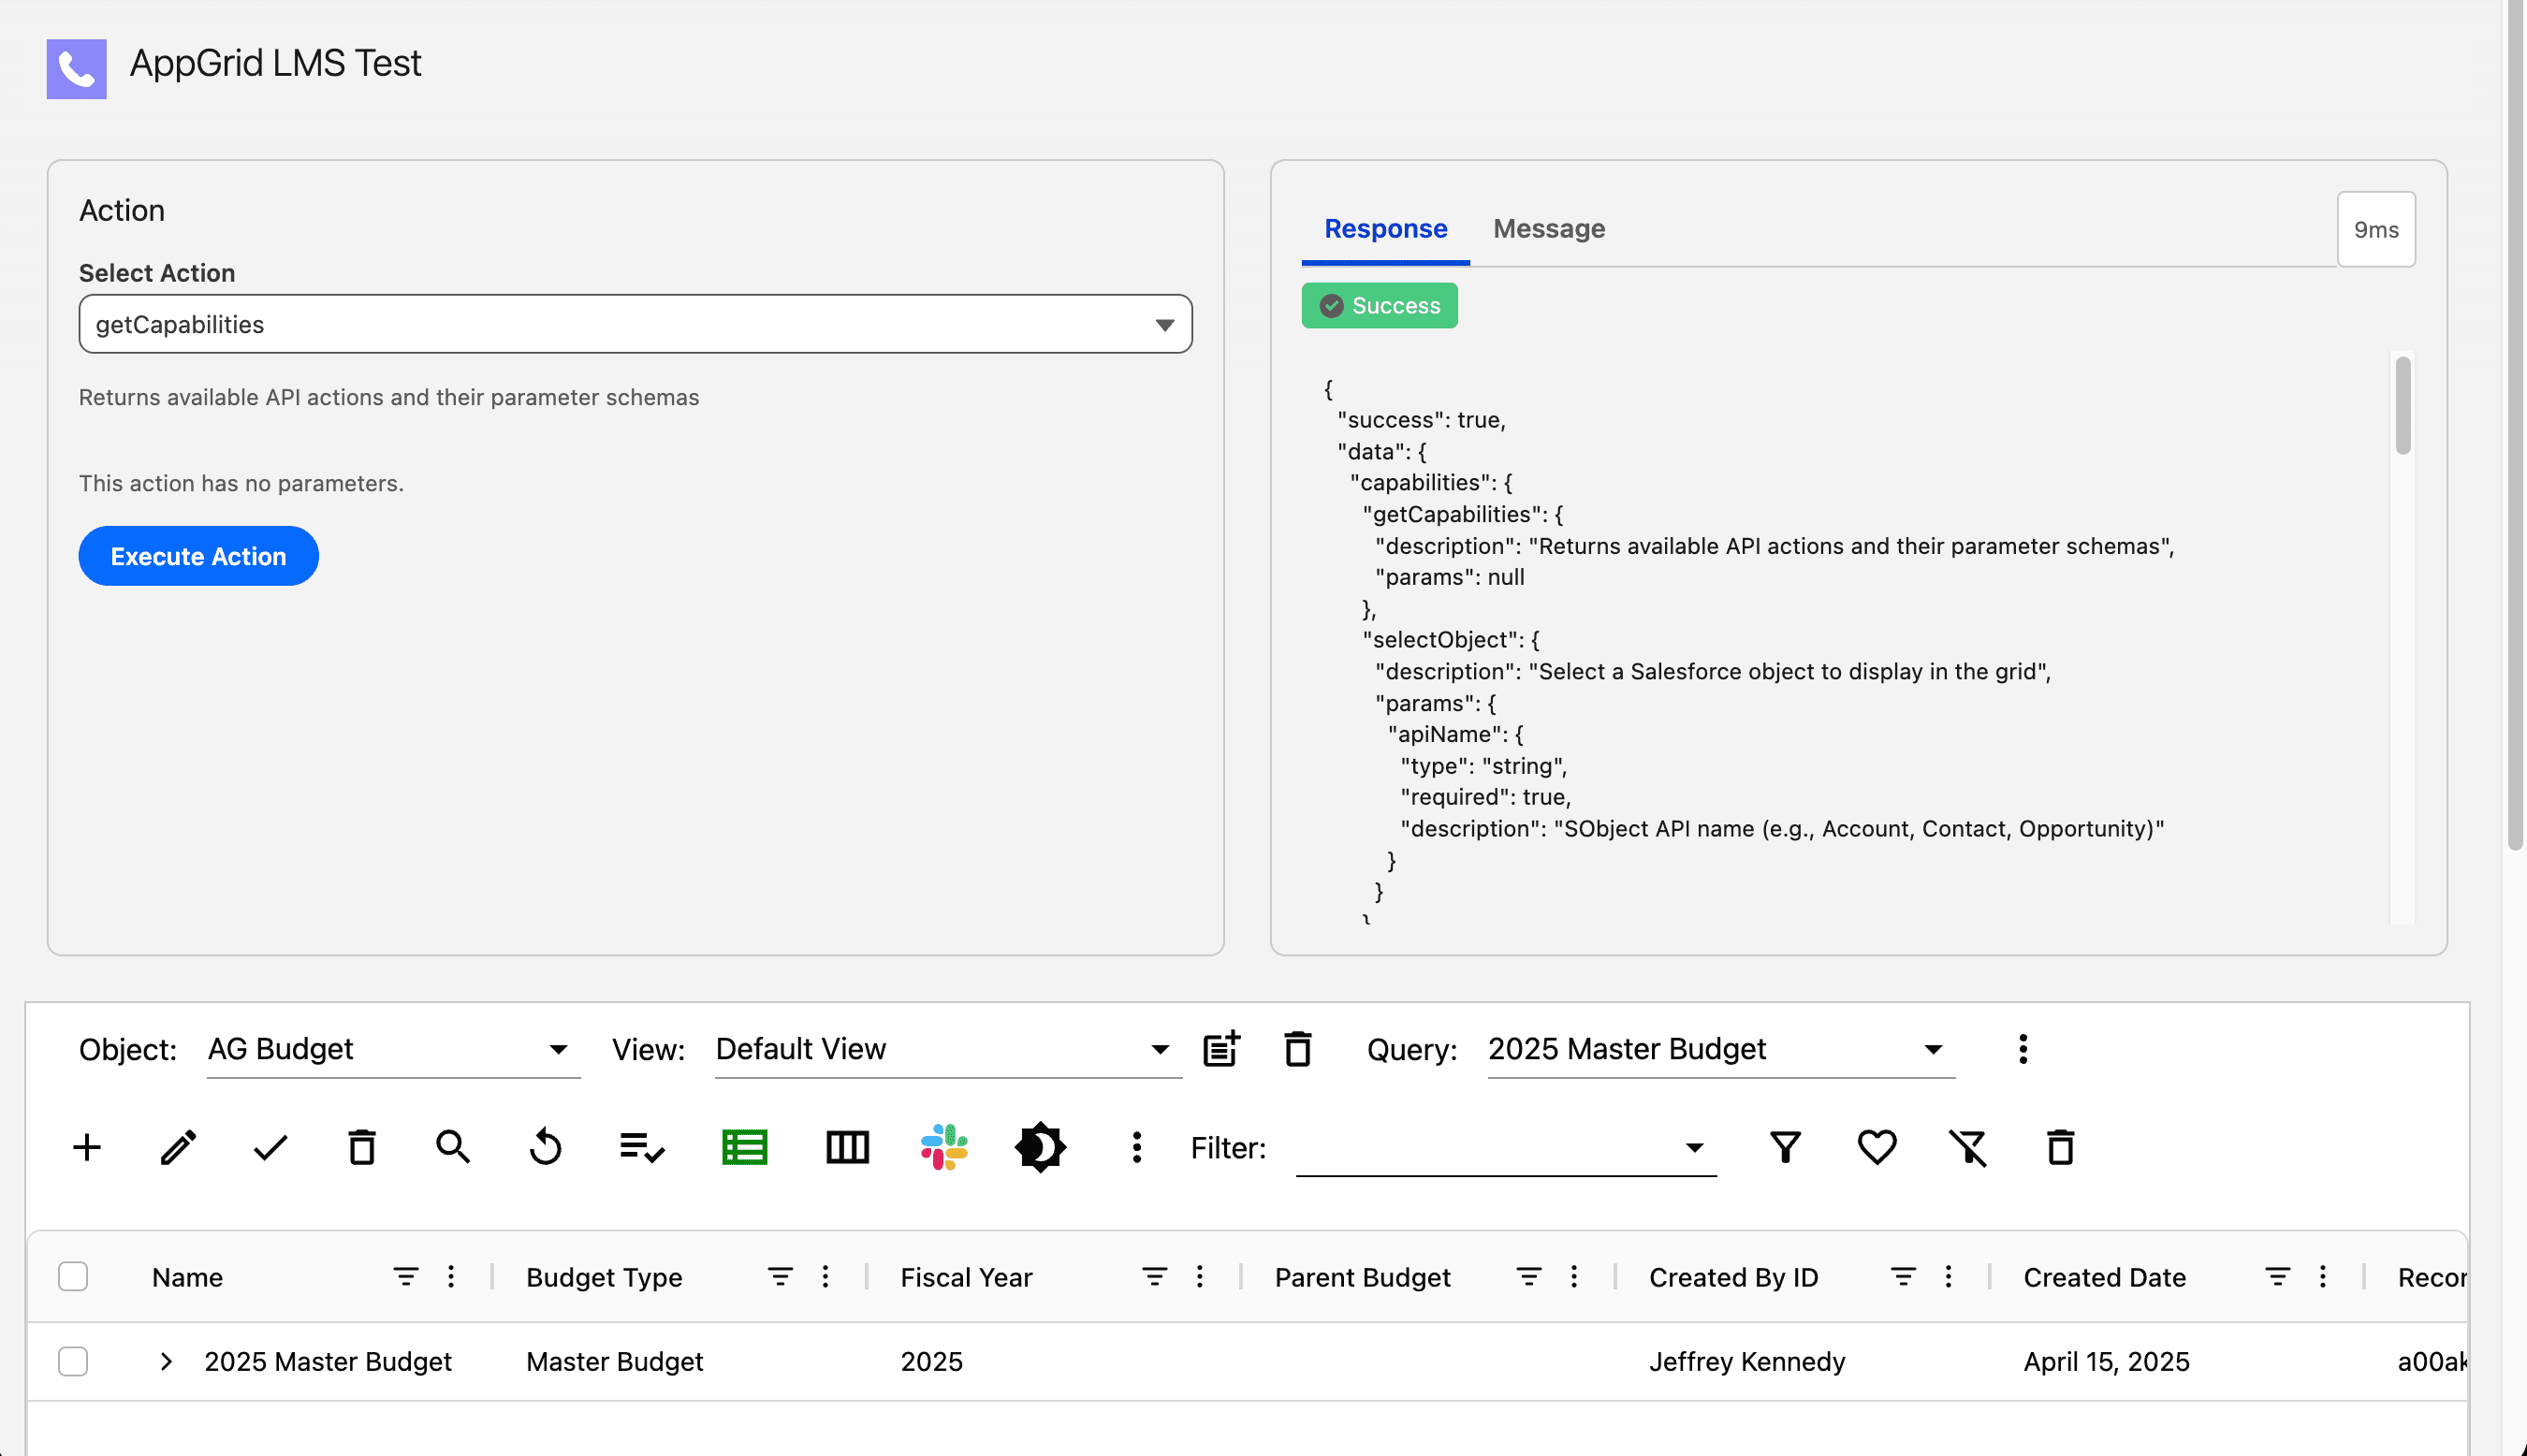Click the response panel vertical scrollbar
Screen dimensions: 2527x1456
[2402, 406]
